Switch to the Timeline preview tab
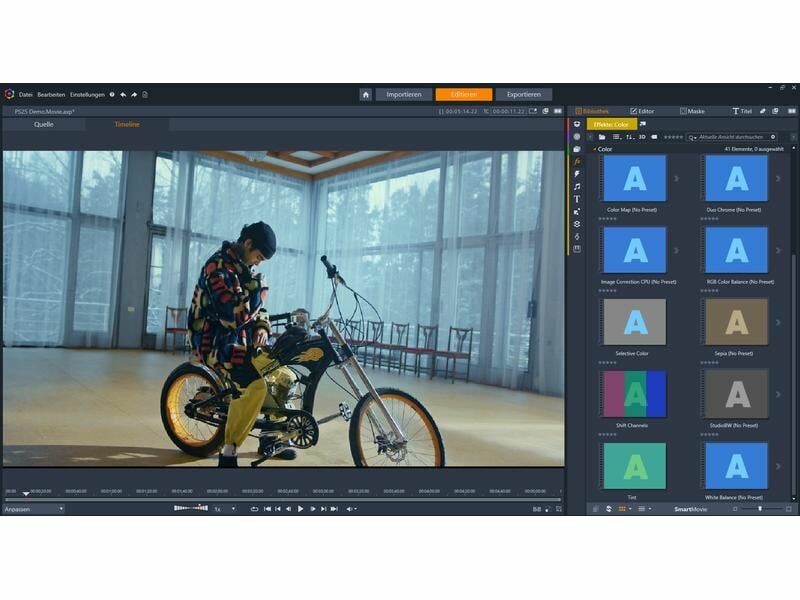This screenshot has height=600, width=800. pyautogui.click(x=127, y=124)
